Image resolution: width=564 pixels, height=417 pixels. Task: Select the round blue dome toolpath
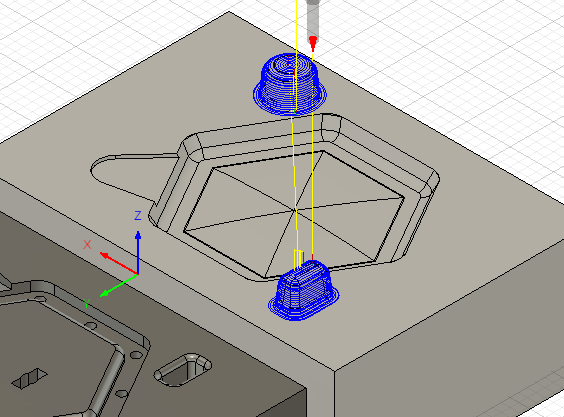pyautogui.click(x=290, y=84)
